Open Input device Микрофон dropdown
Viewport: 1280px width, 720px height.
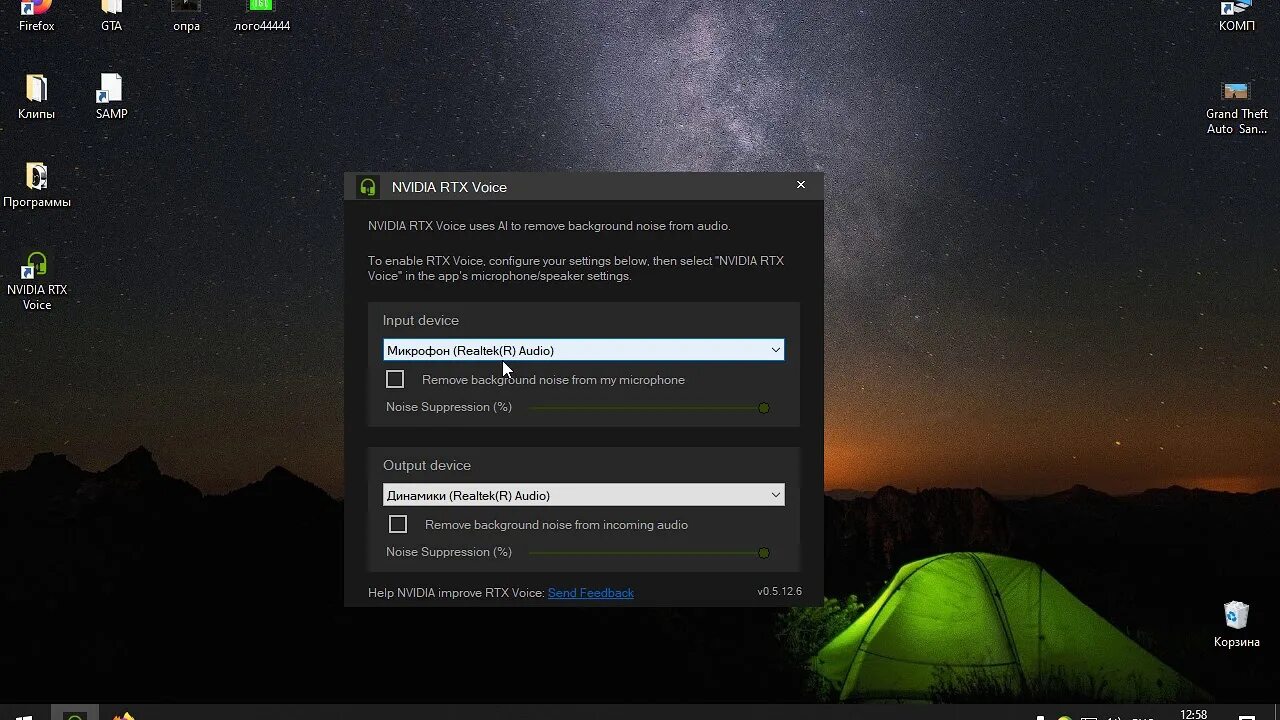click(x=583, y=350)
